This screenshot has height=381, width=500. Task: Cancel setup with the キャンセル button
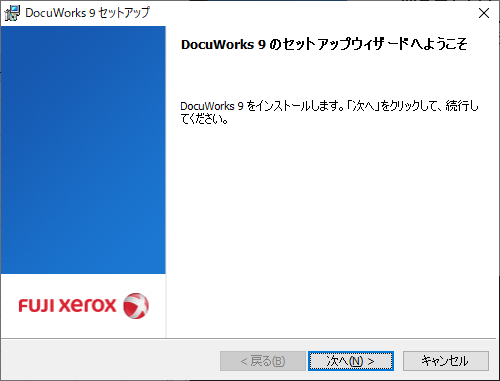(446, 361)
